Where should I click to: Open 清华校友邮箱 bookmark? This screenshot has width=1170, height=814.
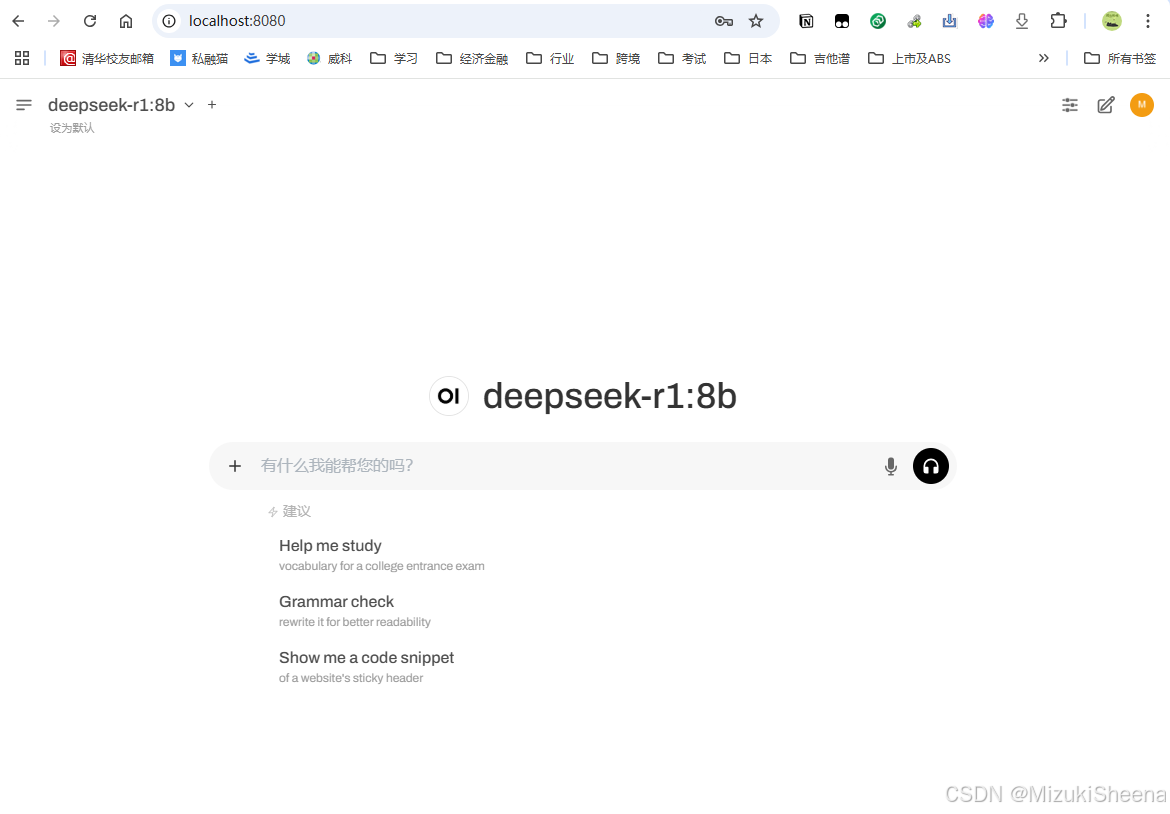[x=107, y=58]
